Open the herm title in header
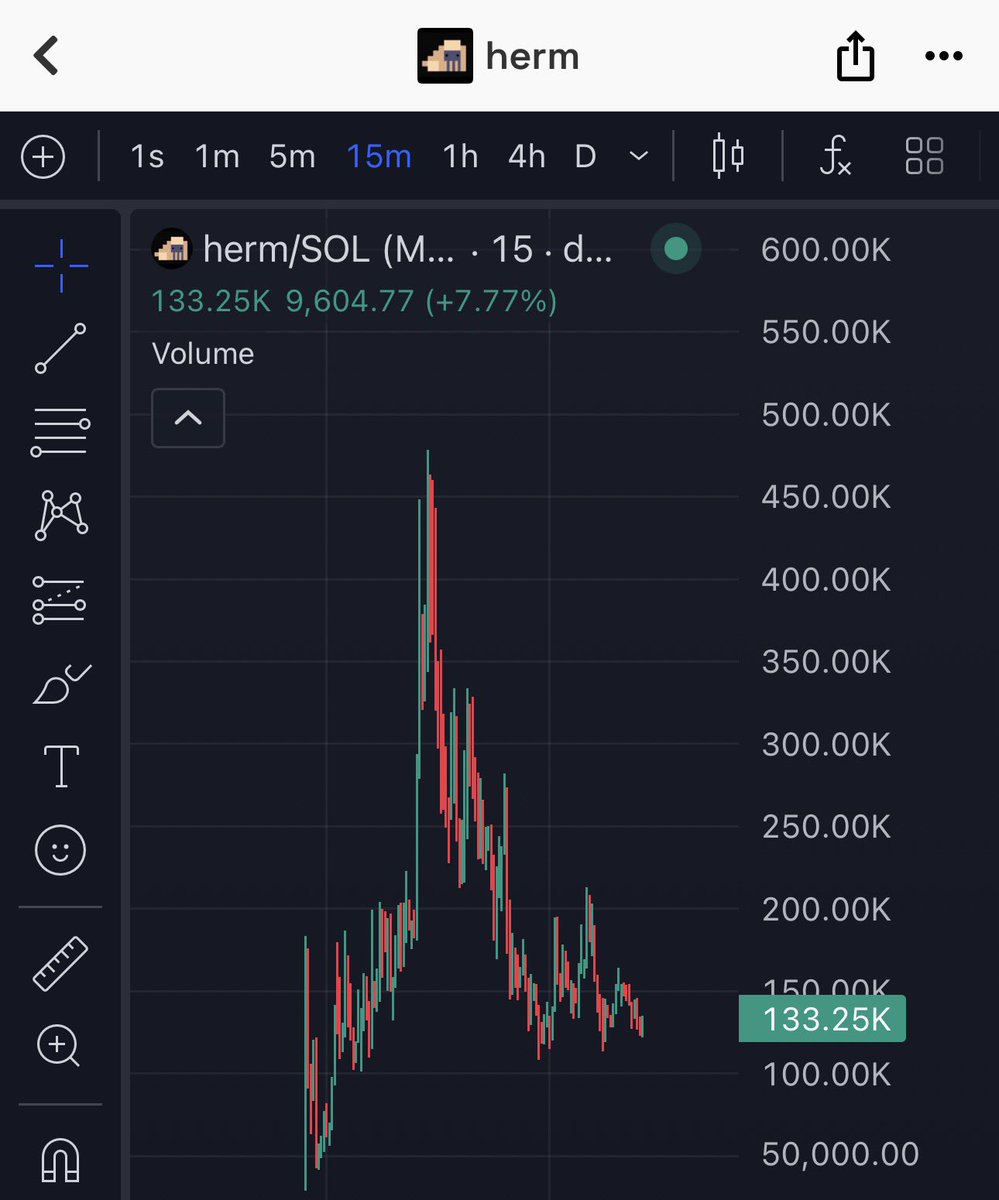 pyautogui.click(x=532, y=56)
